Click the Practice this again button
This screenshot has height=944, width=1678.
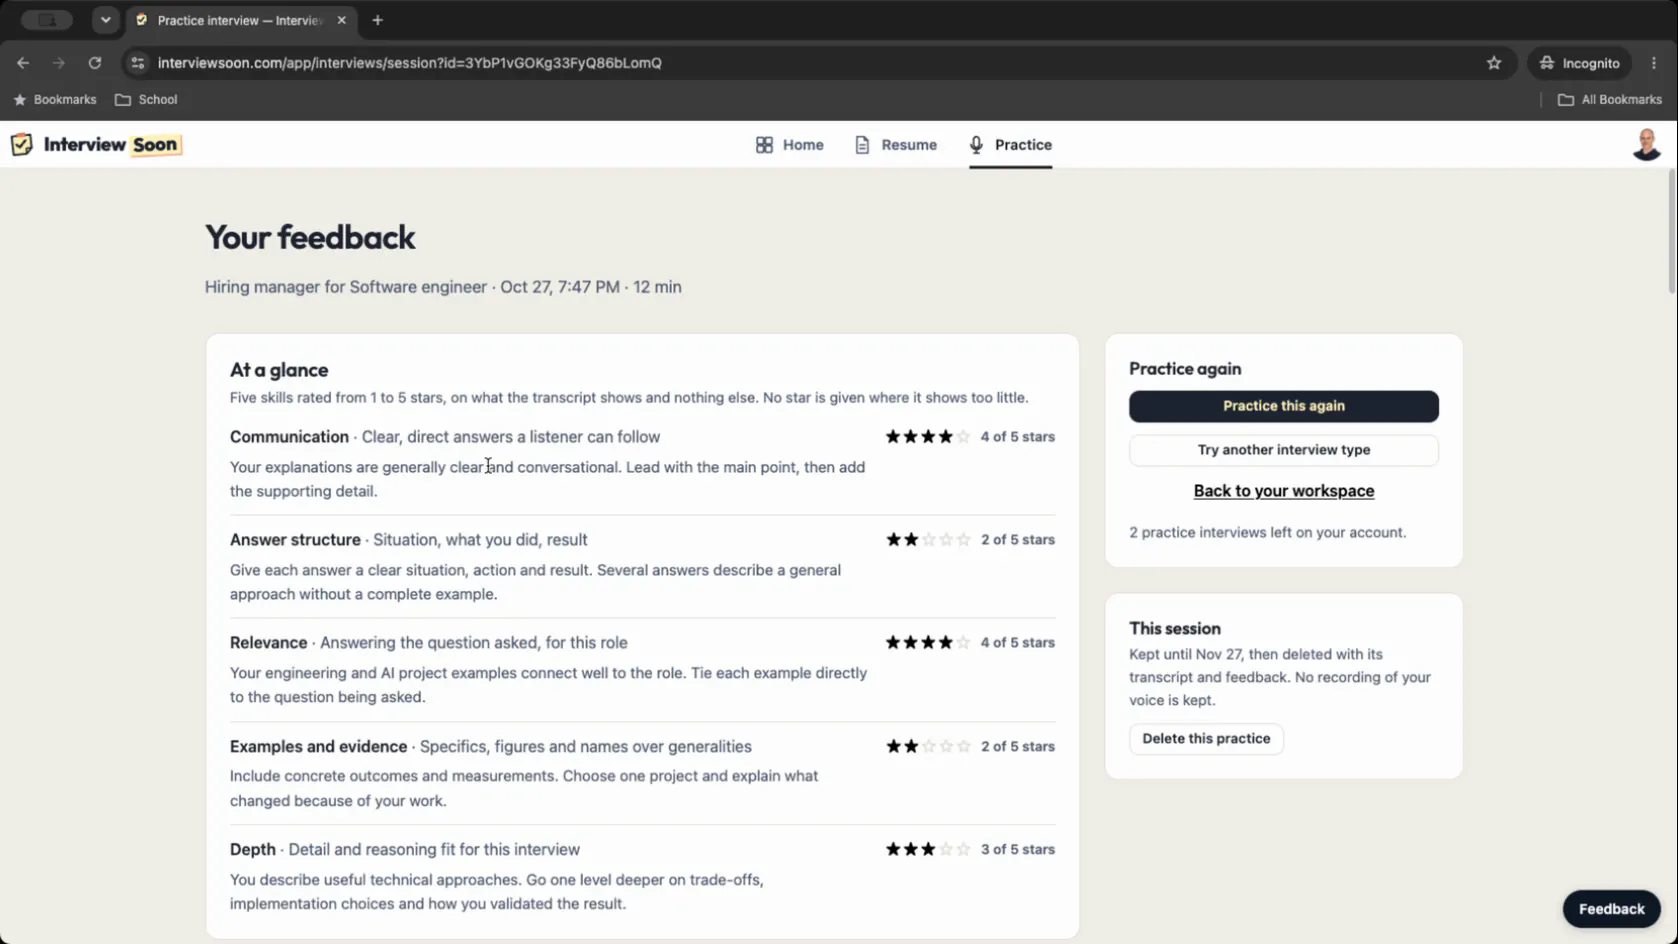[x=1284, y=406]
